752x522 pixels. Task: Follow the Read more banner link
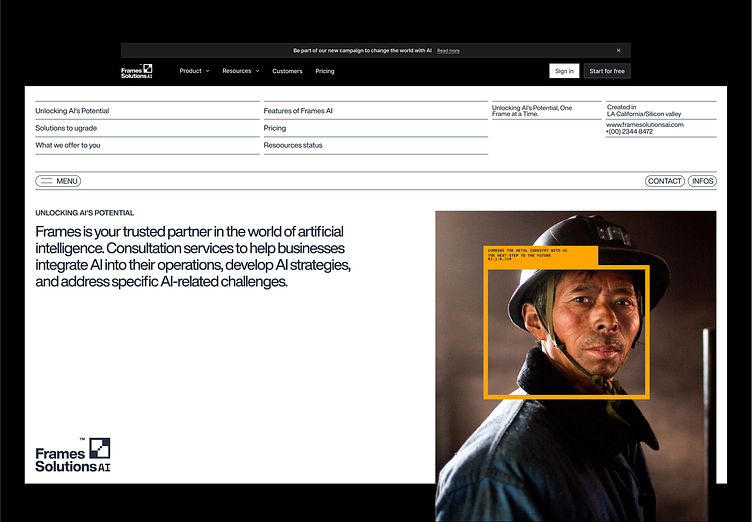tap(448, 51)
